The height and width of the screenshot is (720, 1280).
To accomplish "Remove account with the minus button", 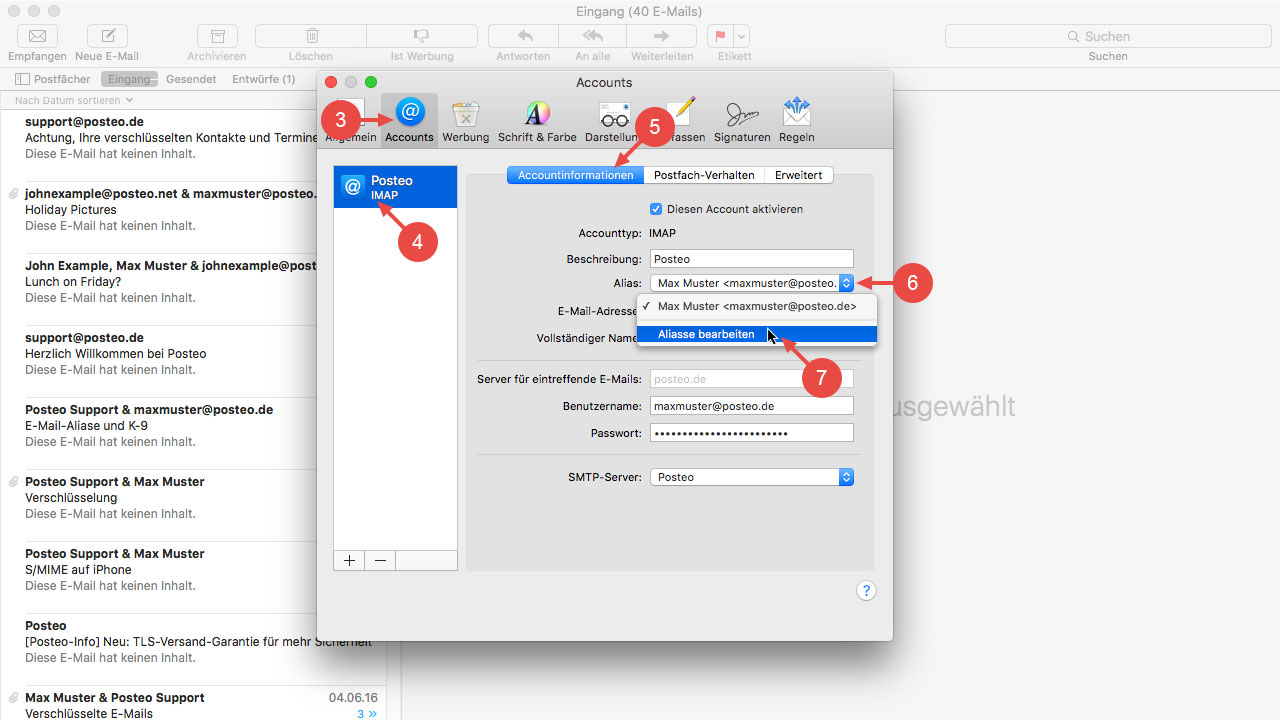I will click(x=380, y=561).
